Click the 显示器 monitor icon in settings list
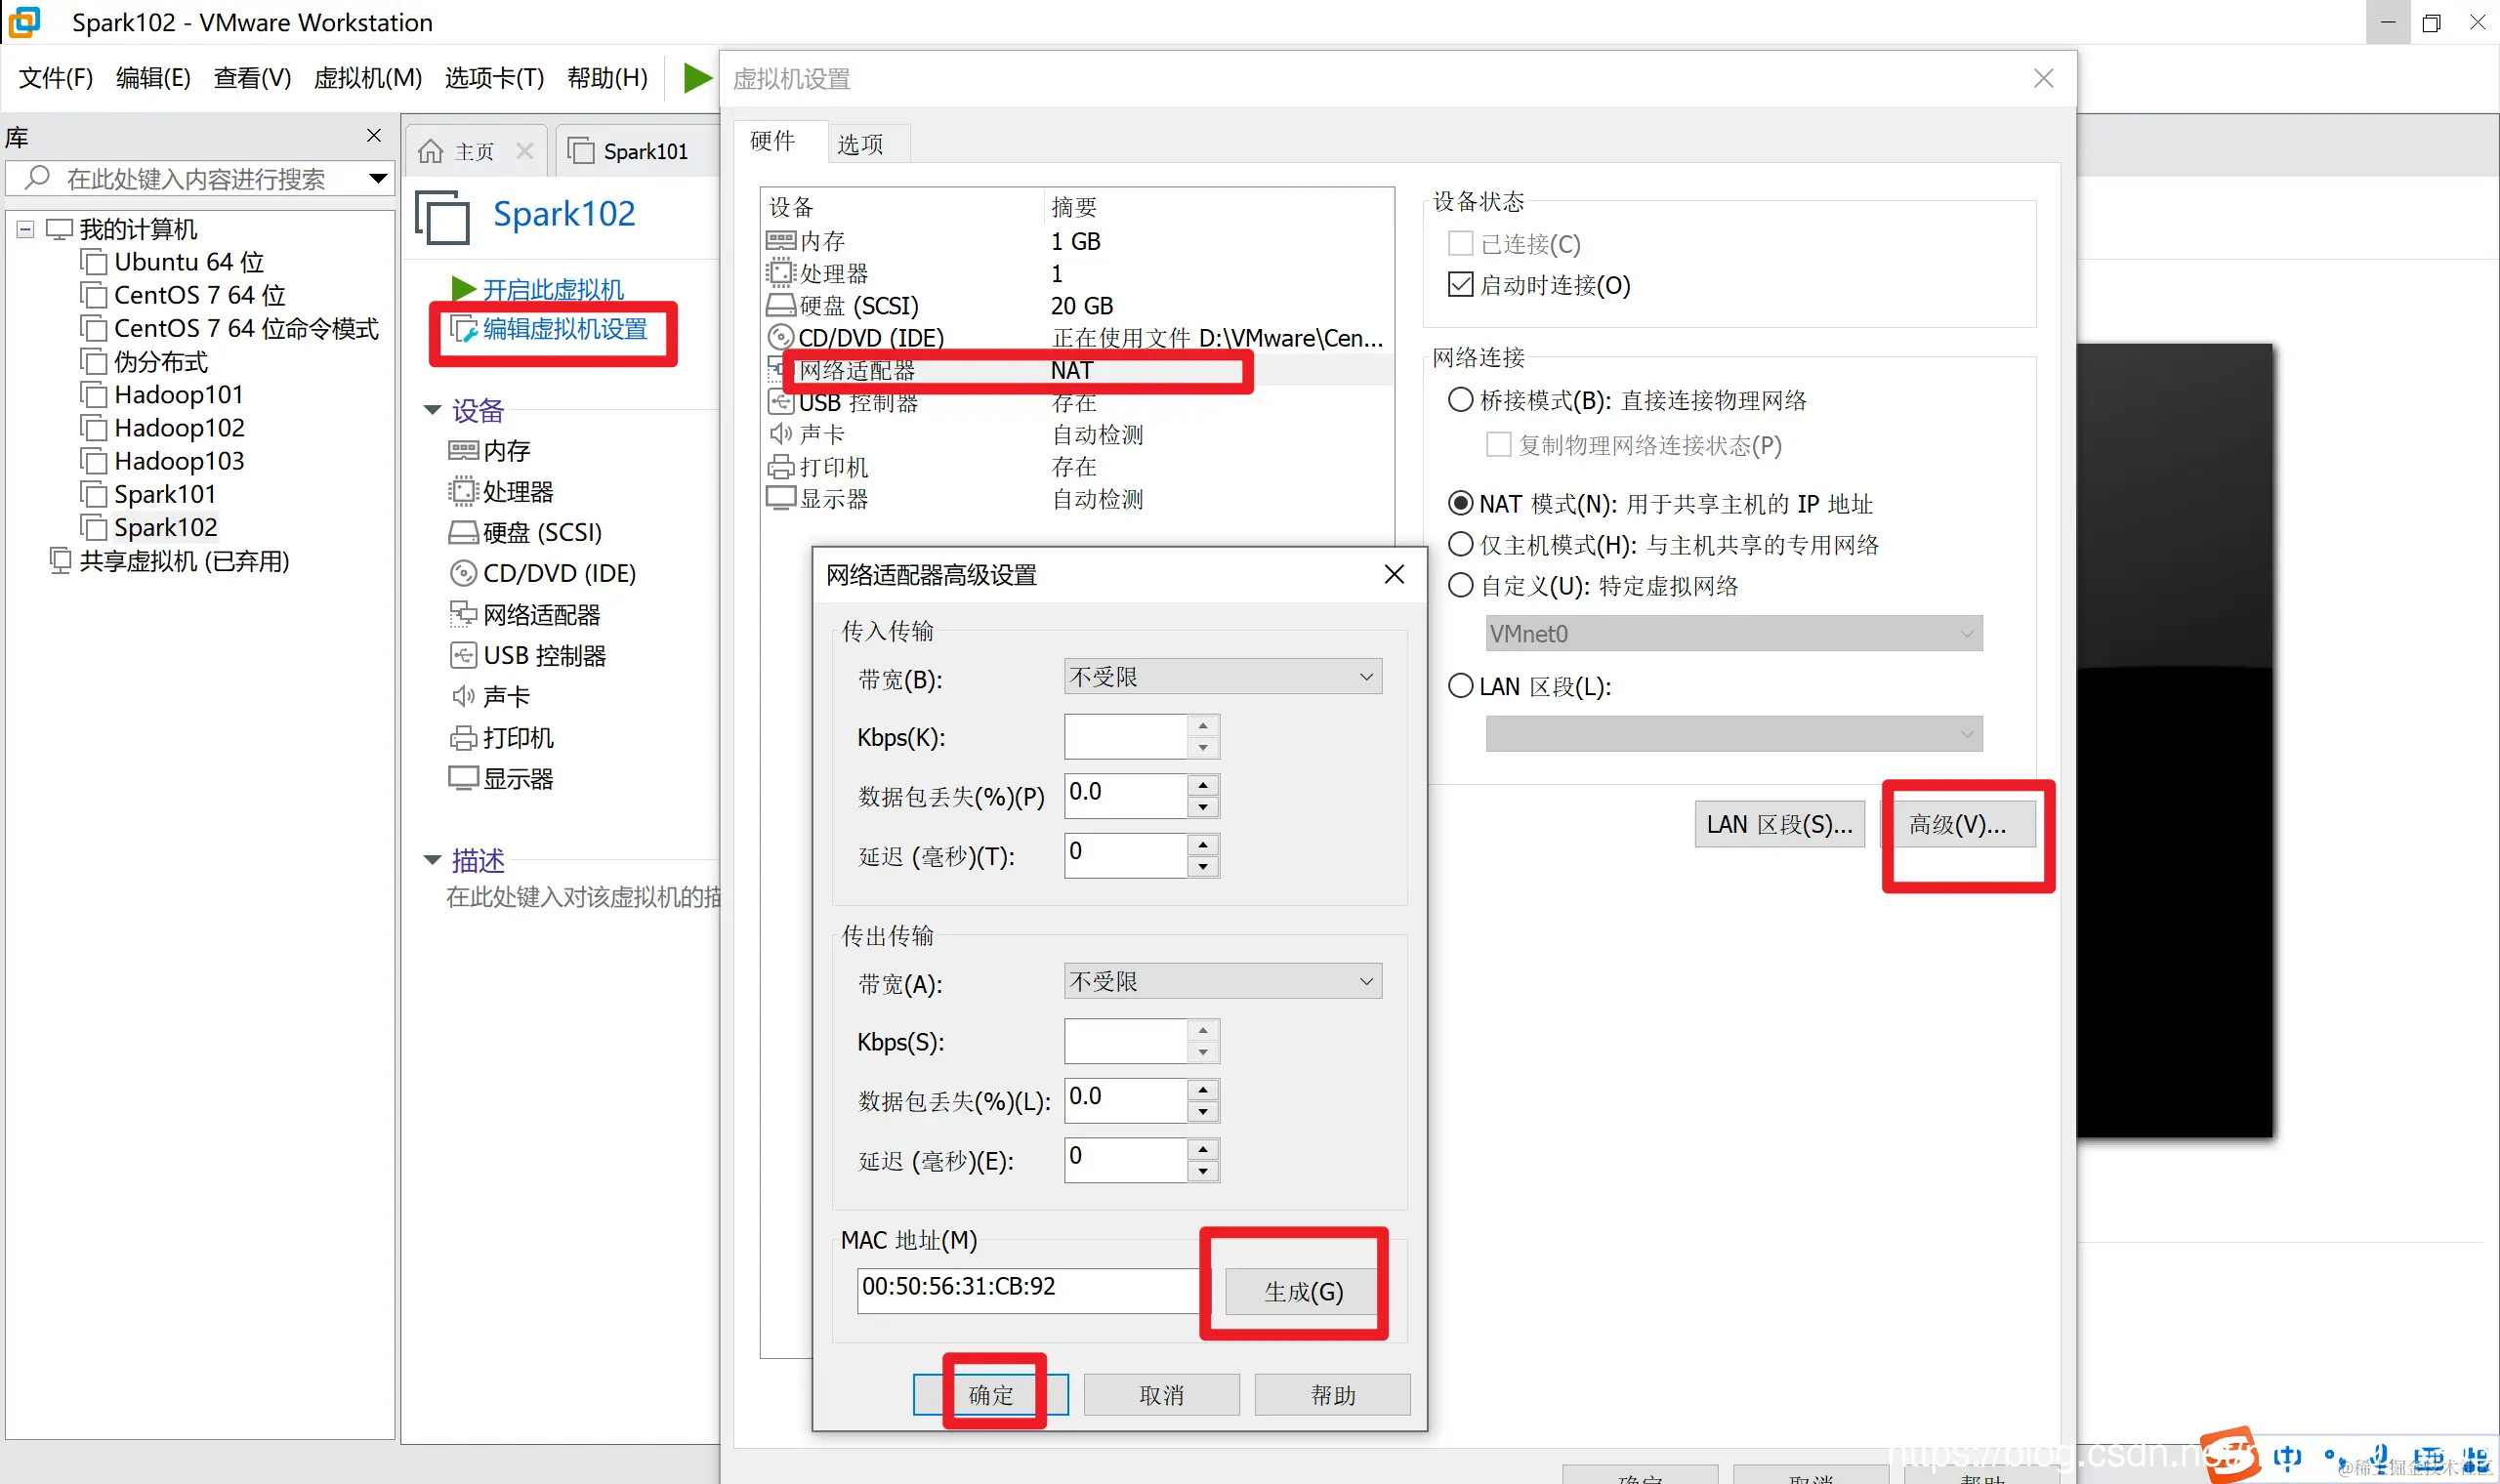This screenshot has width=2500, height=1484. coord(780,498)
